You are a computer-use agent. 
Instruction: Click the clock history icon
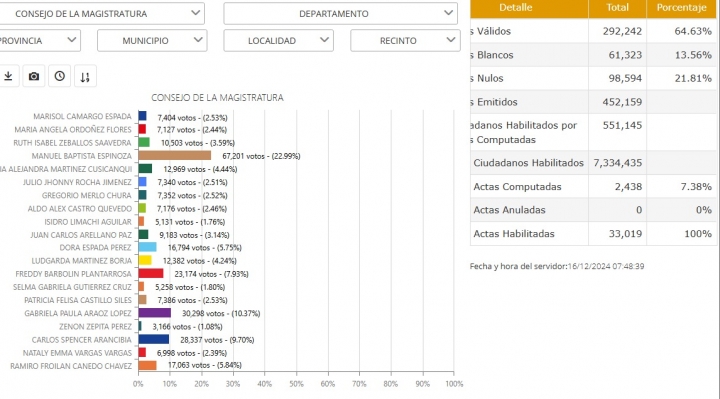[x=60, y=76]
